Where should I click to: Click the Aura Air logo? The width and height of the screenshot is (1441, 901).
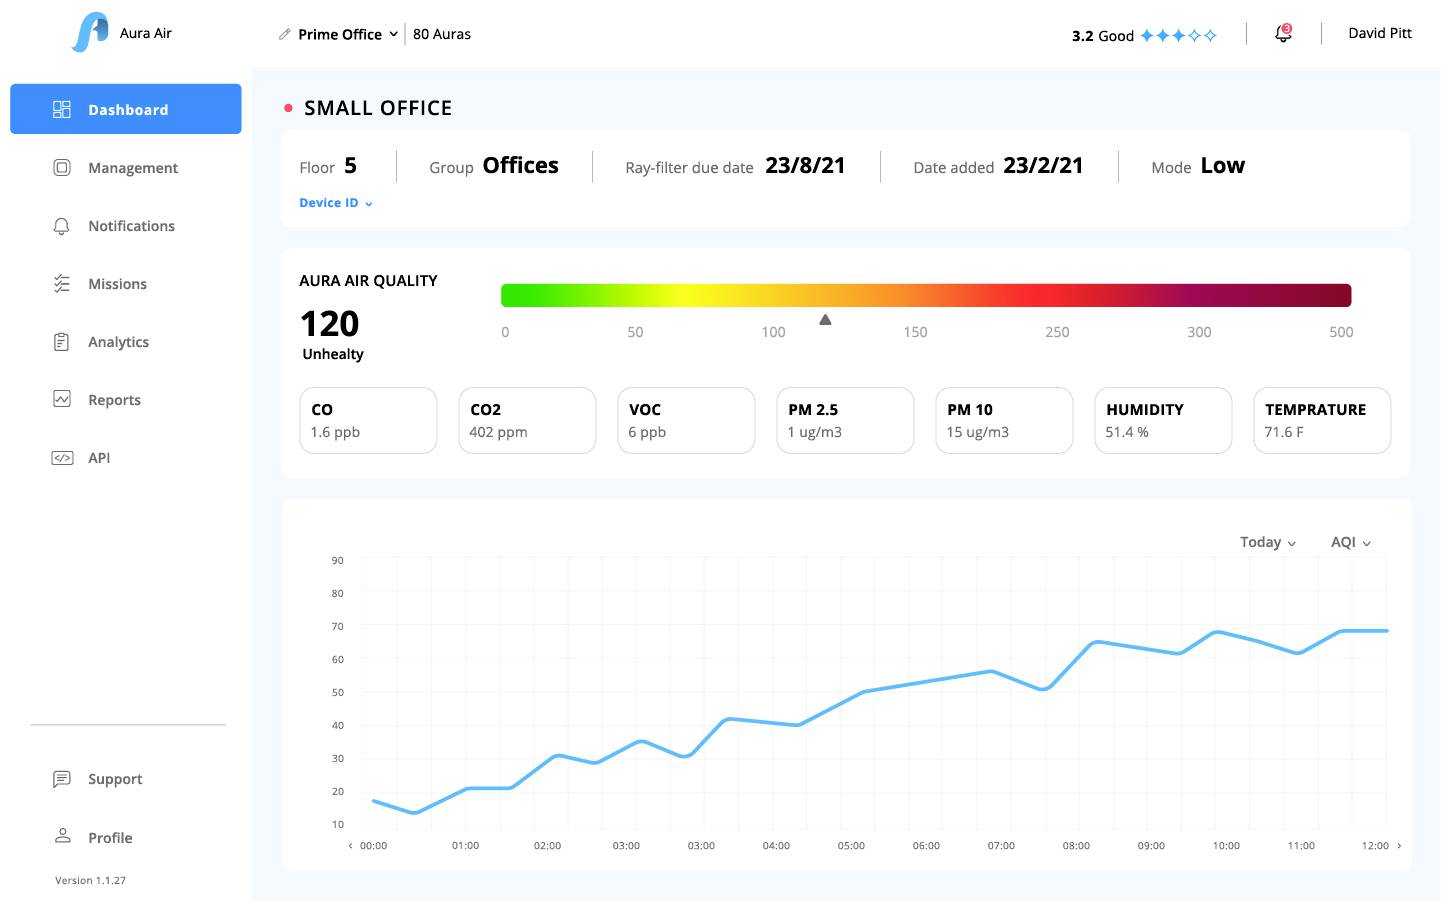click(x=93, y=32)
